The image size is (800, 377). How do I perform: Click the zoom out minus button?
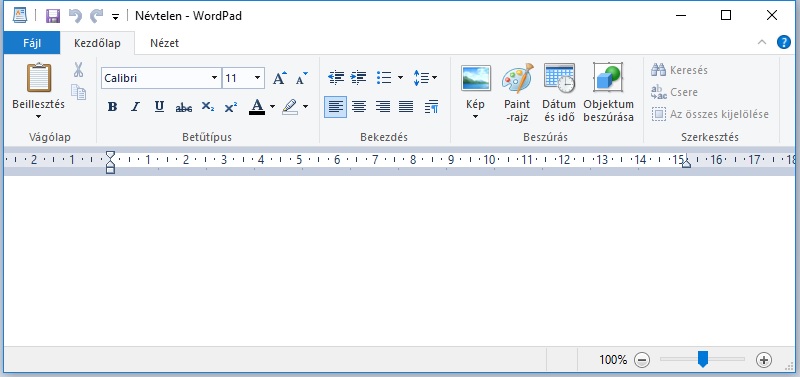tap(642, 360)
